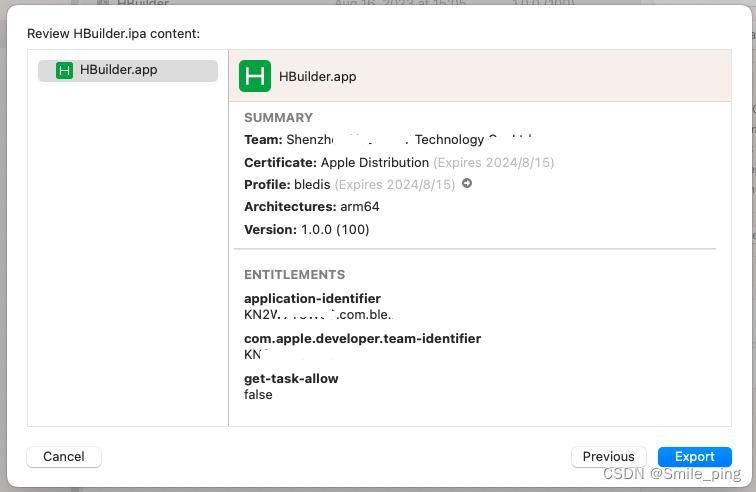
Task: Click the application-identifier entitlement key
Action: 312,299
